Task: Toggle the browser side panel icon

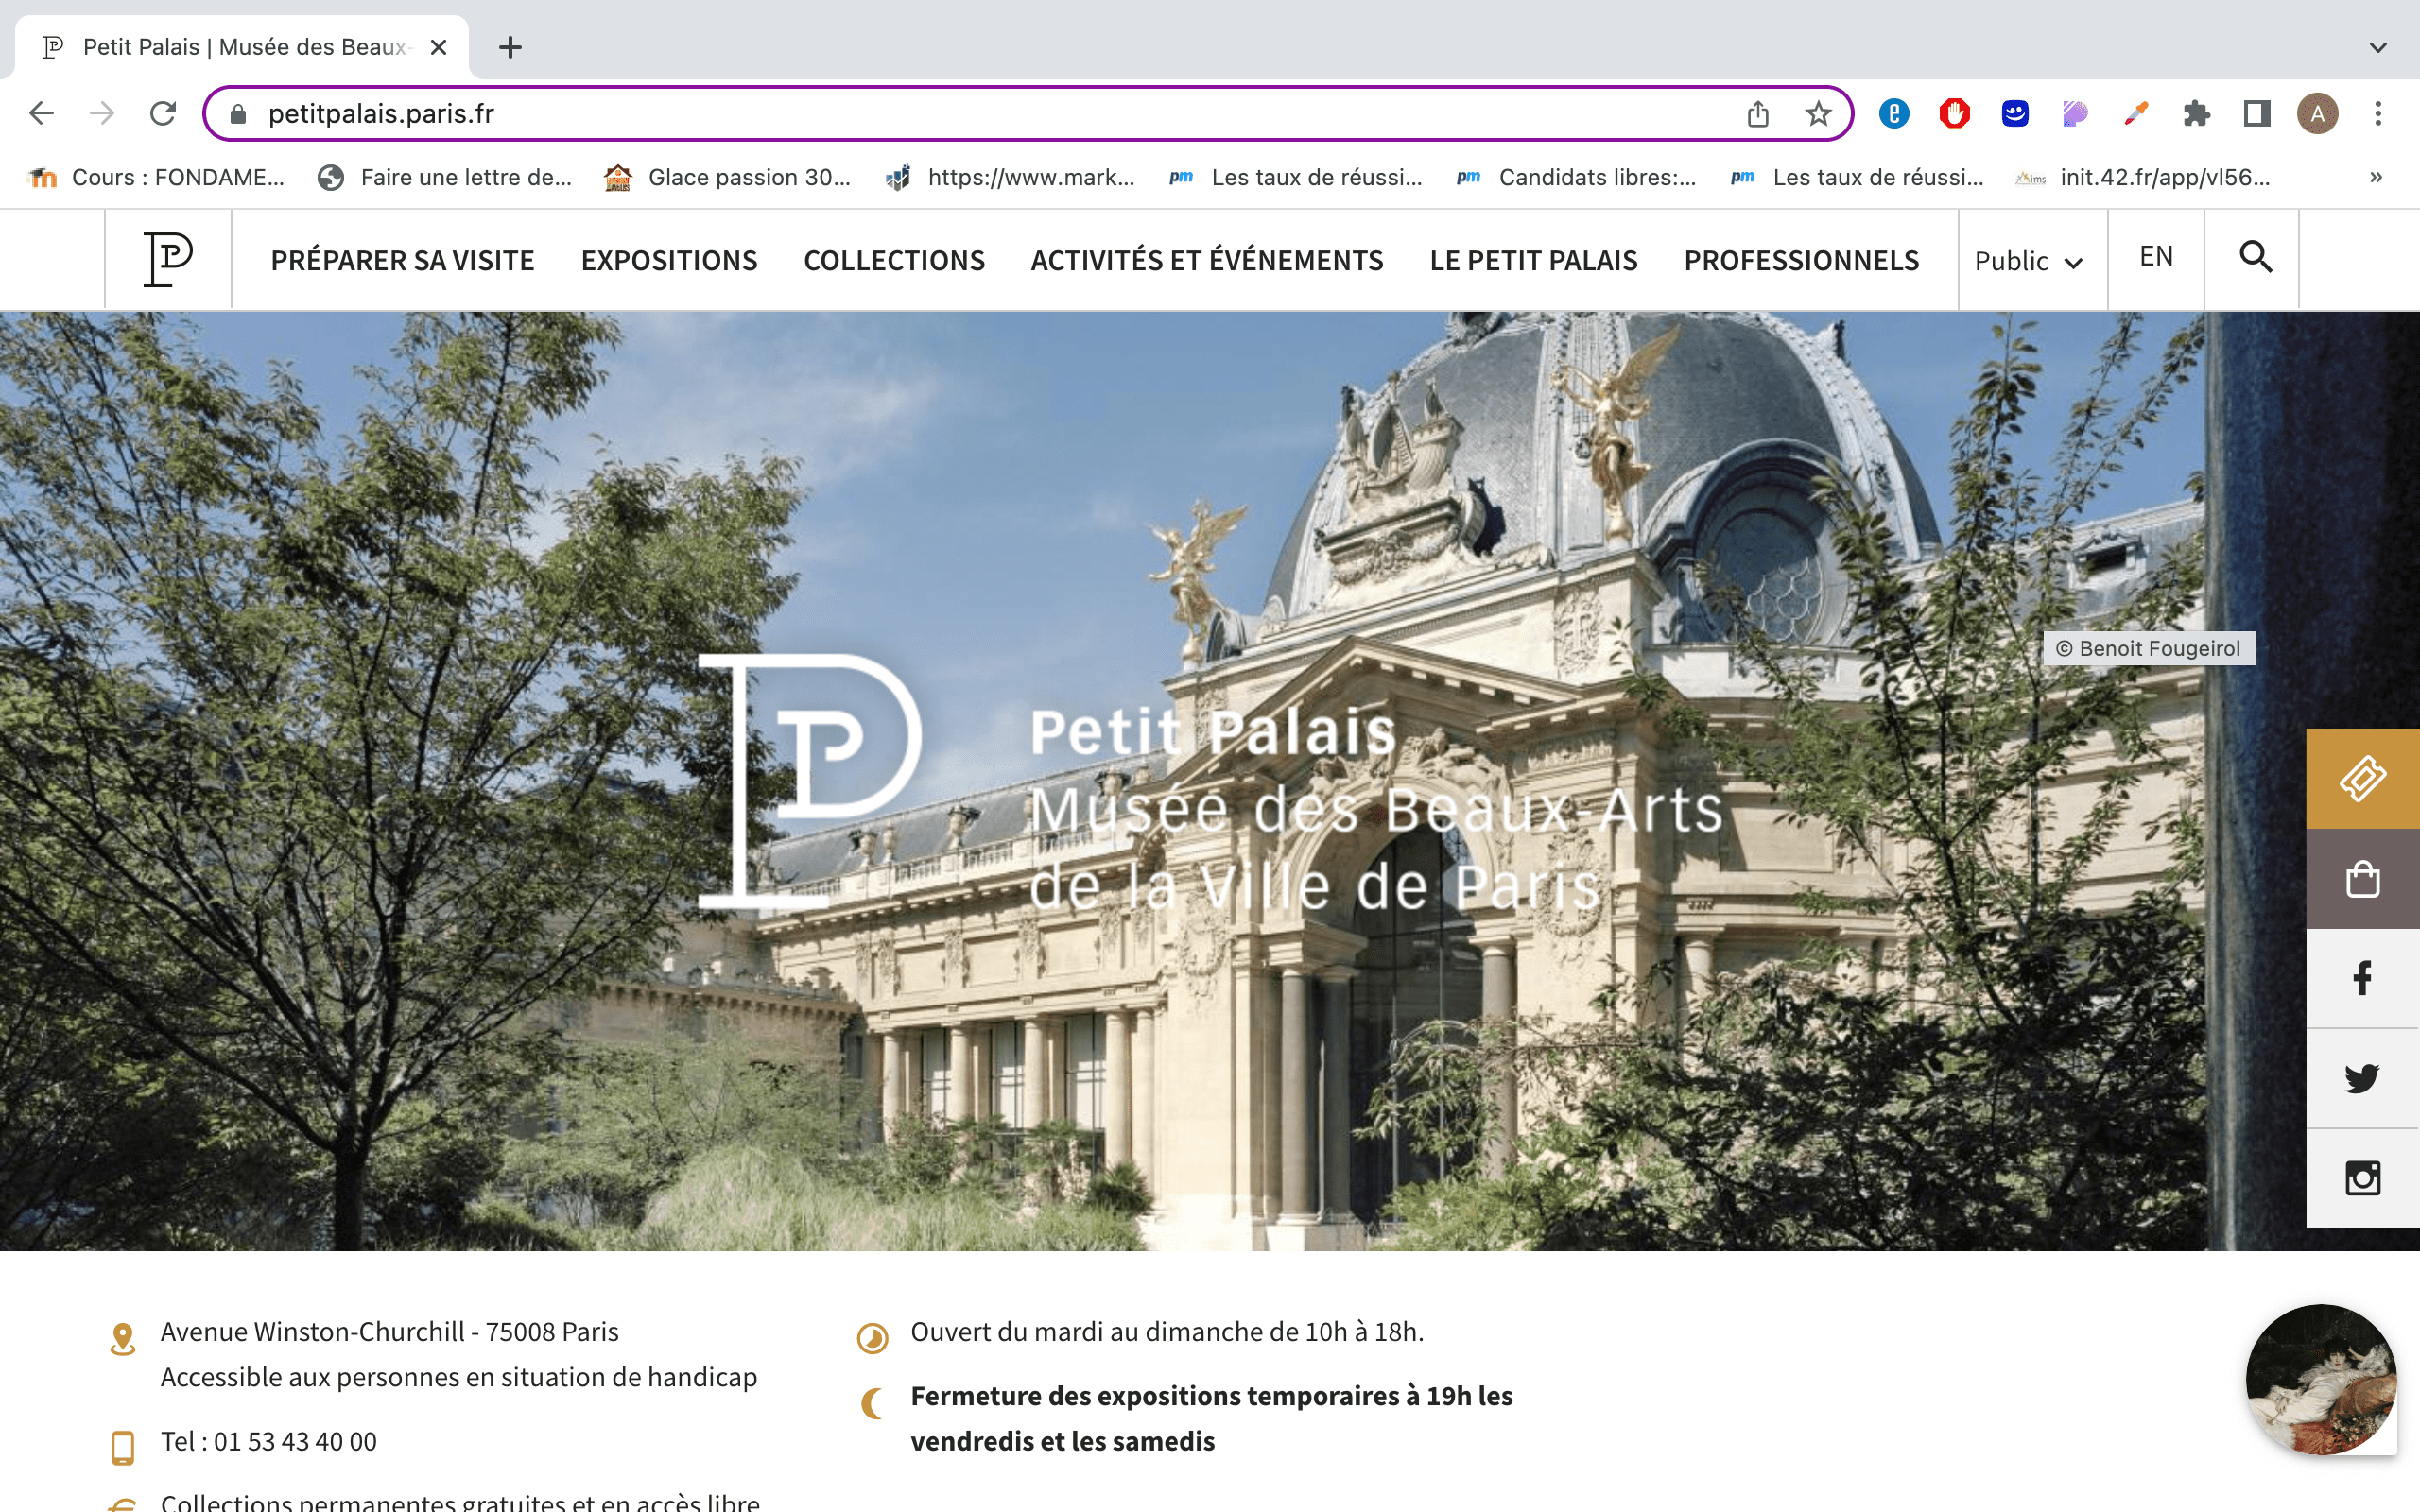Action: (x=2257, y=114)
